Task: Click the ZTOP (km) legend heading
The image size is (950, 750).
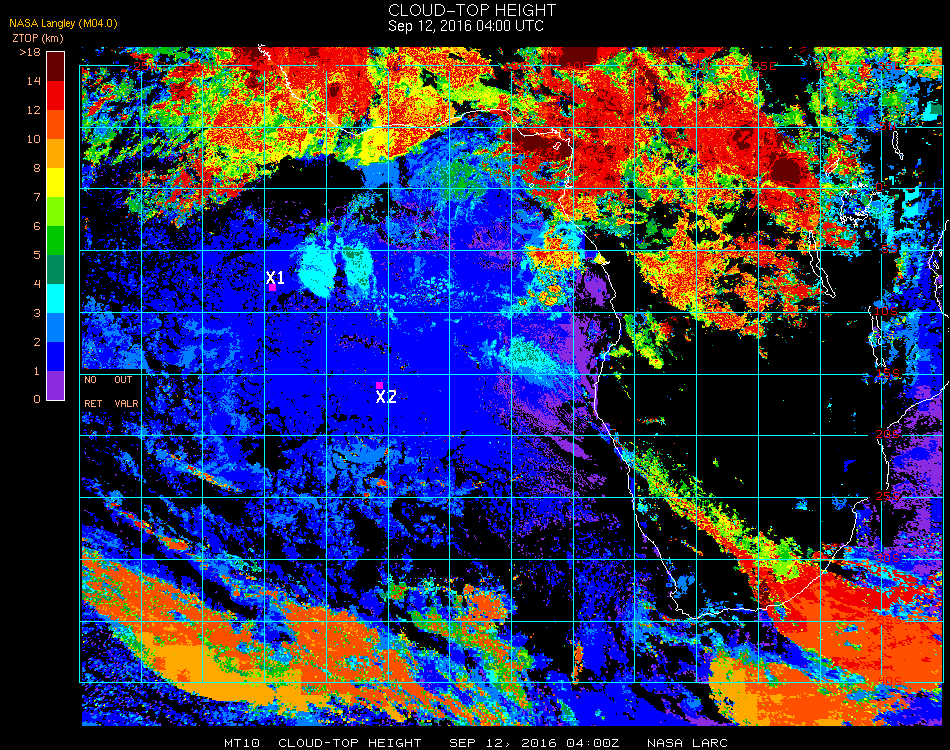Action: (38, 38)
